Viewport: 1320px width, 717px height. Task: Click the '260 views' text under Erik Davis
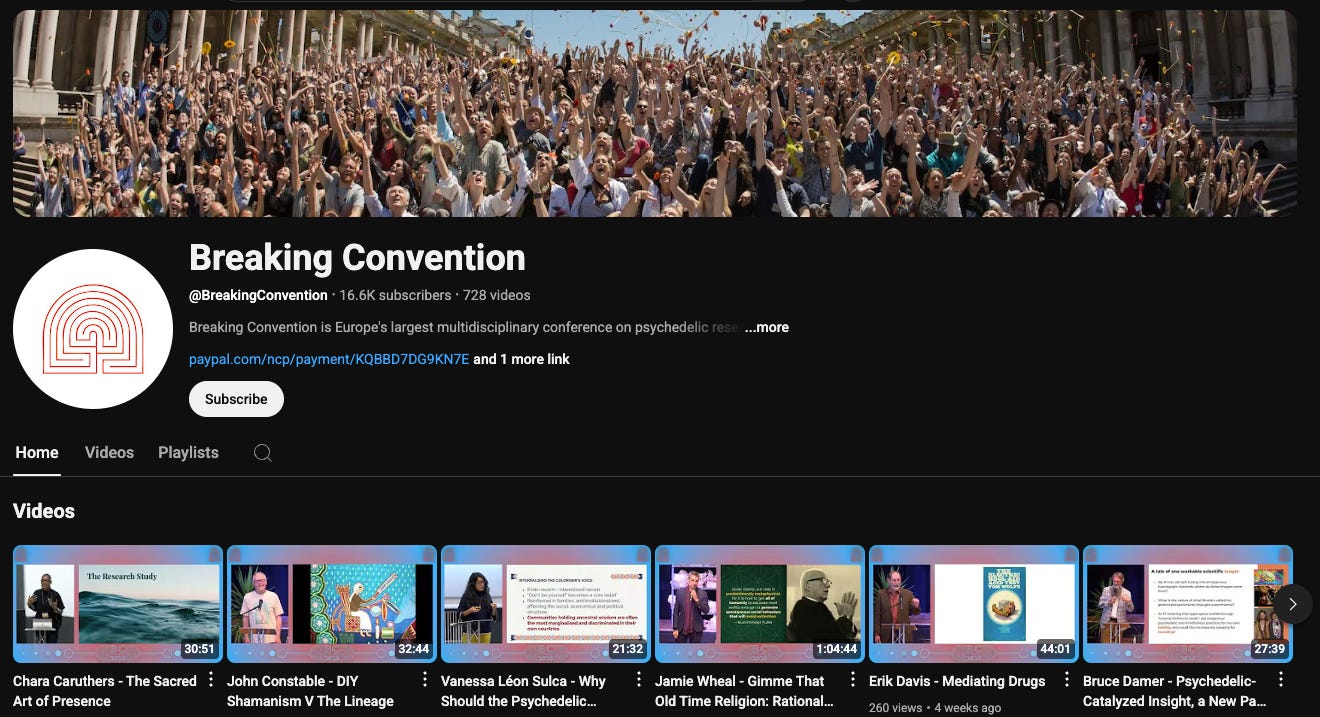897,708
